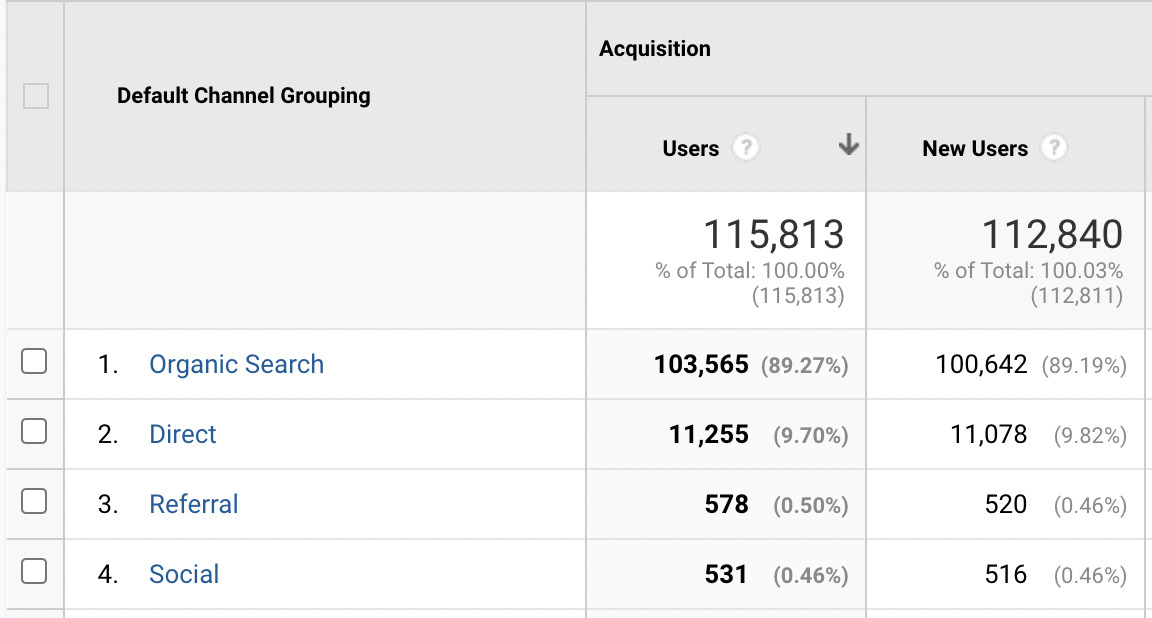
Task: Click the Acquisition section header
Action: click(x=655, y=48)
